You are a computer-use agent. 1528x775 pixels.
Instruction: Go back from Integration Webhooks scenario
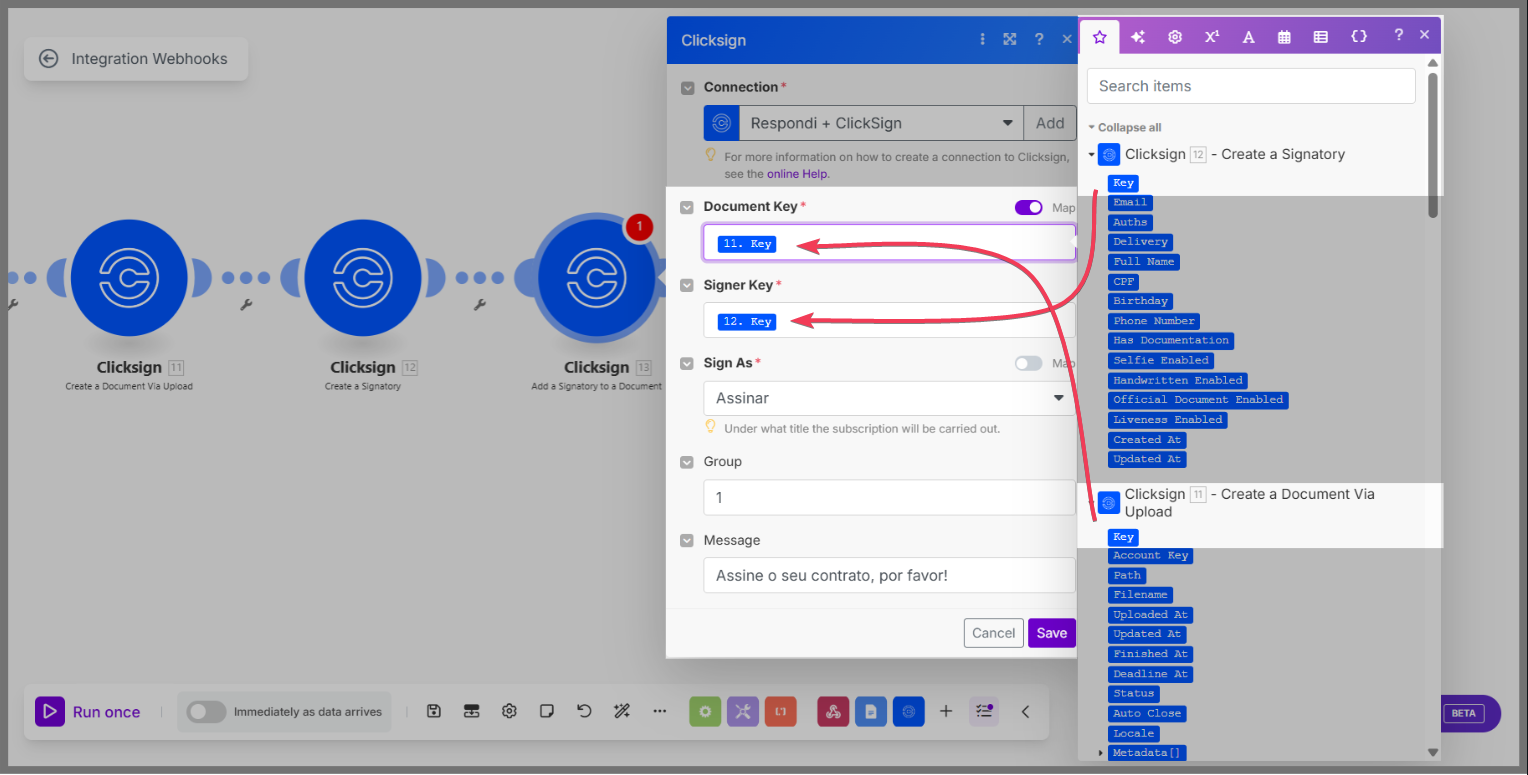tap(48, 59)
